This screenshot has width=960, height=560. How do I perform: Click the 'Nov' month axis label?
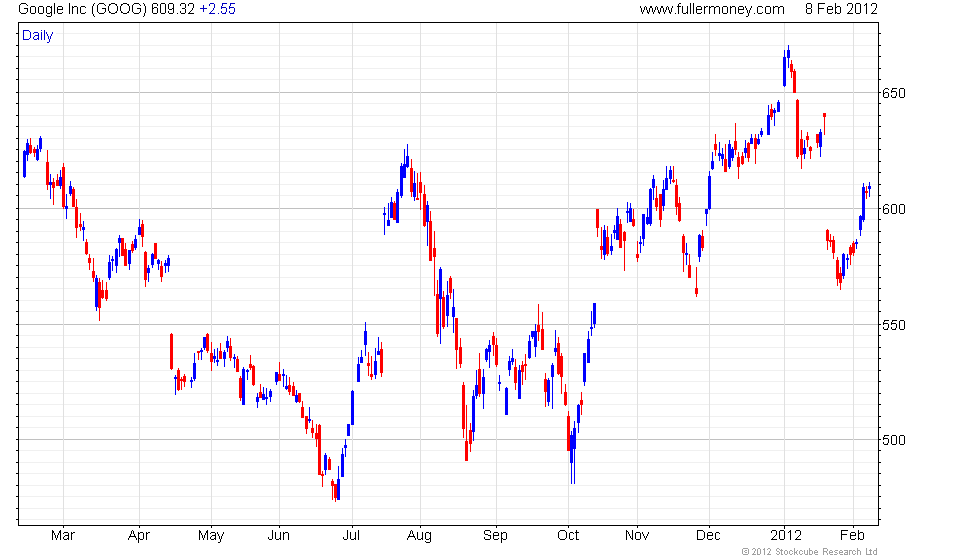coord(637,536)
